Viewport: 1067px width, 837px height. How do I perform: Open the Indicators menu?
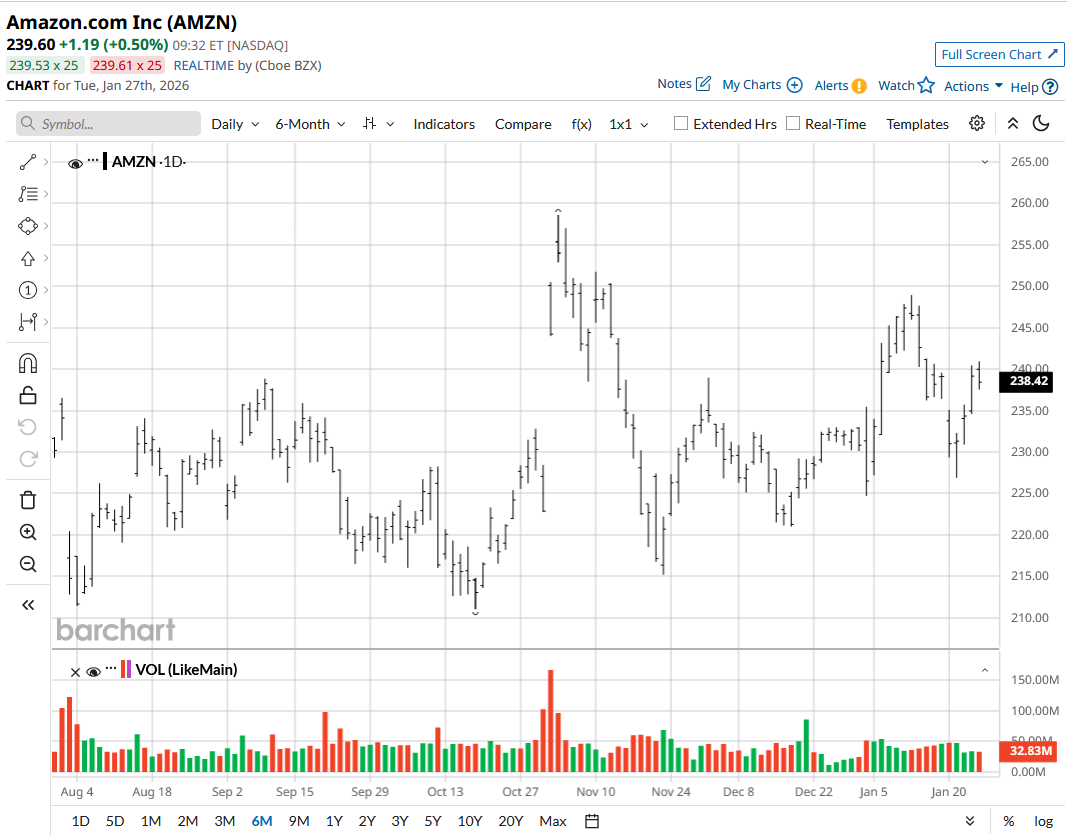444,124
